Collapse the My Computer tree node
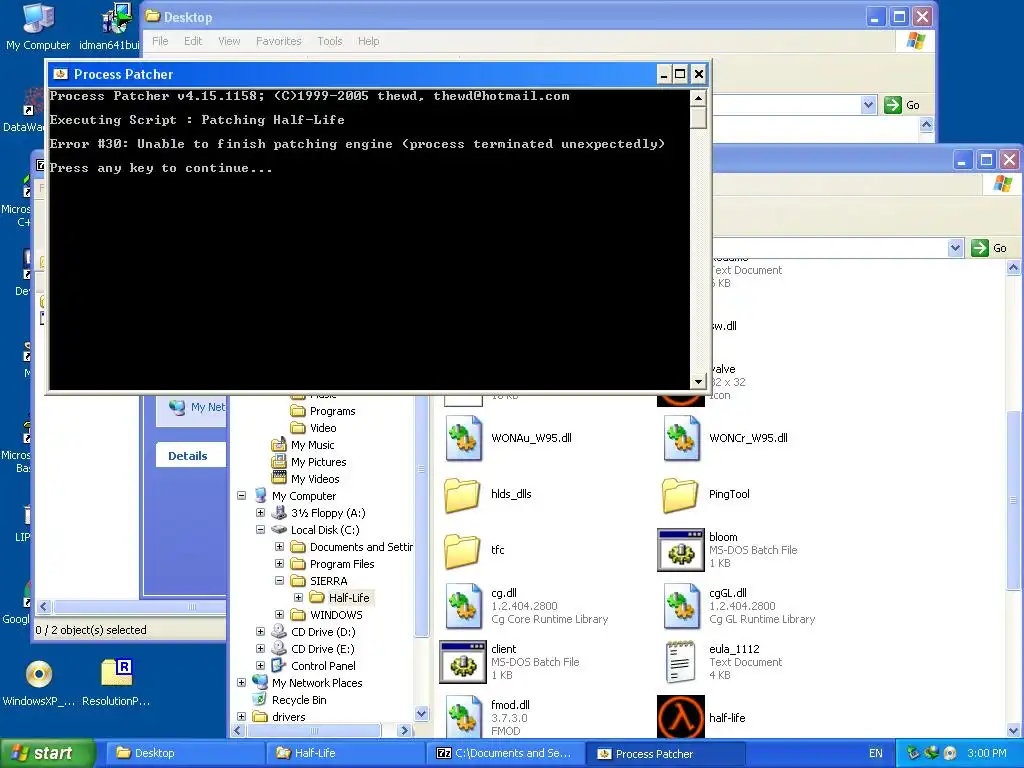 tap(242, 496)
